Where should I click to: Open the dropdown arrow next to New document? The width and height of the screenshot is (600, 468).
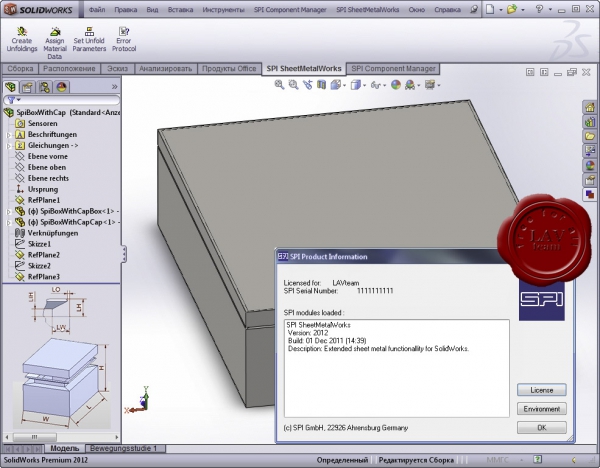pyautogui.click(x=501, y=10)
